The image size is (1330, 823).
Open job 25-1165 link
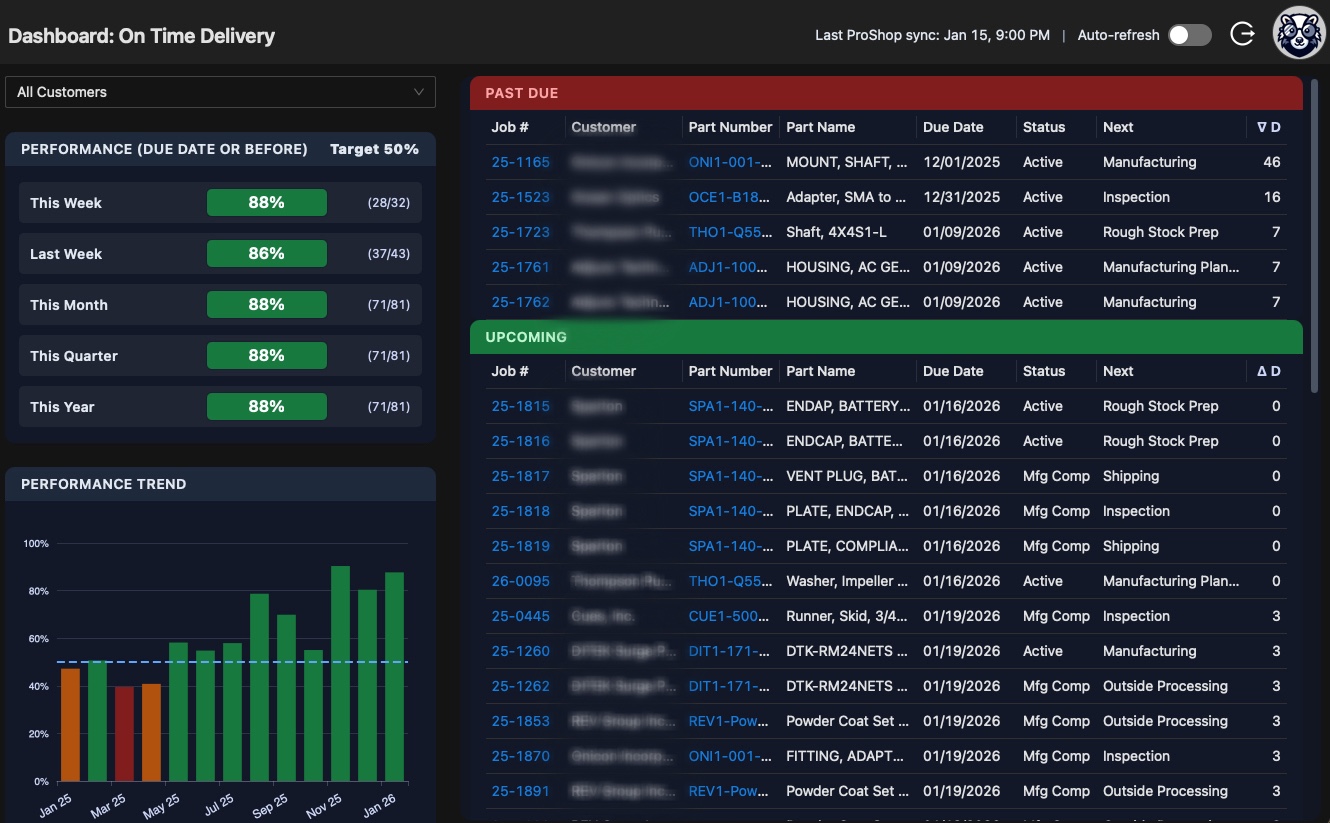pyautogui.click(x=520, y=162)
